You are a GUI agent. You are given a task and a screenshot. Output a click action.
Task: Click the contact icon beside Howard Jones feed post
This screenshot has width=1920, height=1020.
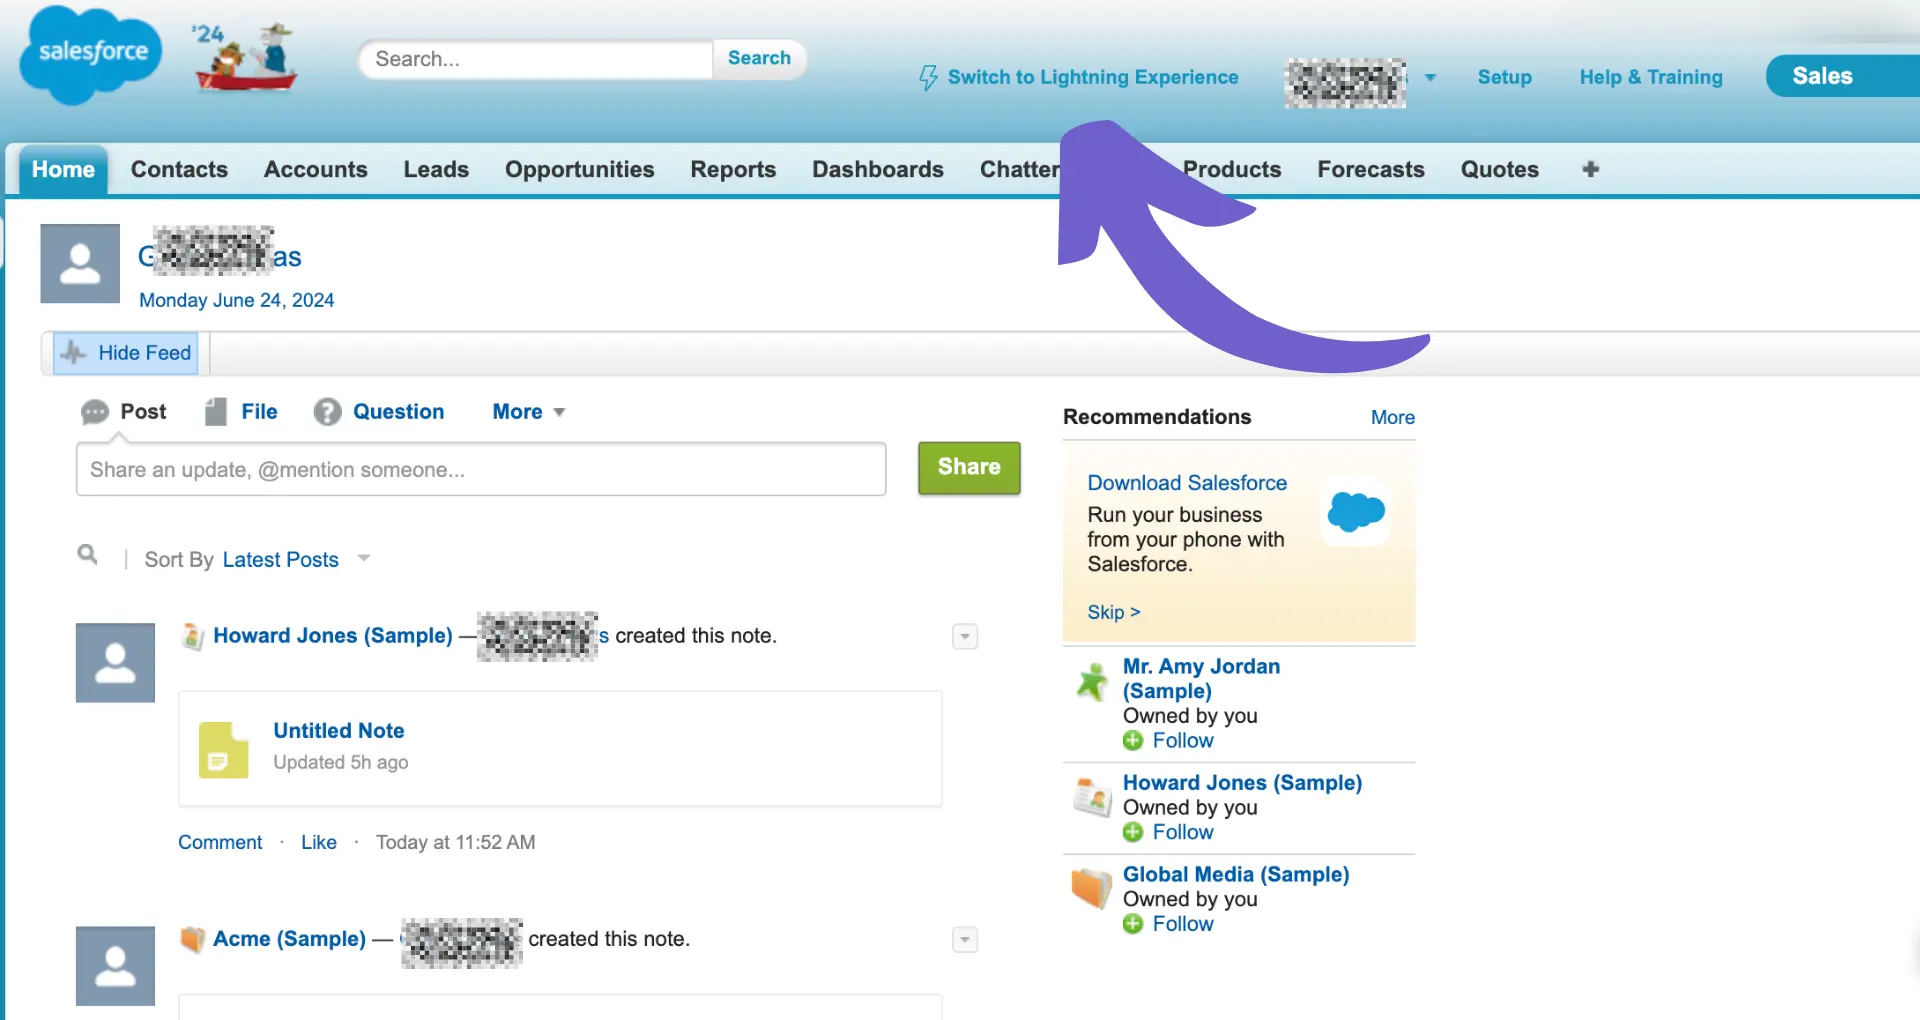click(193, 636)
